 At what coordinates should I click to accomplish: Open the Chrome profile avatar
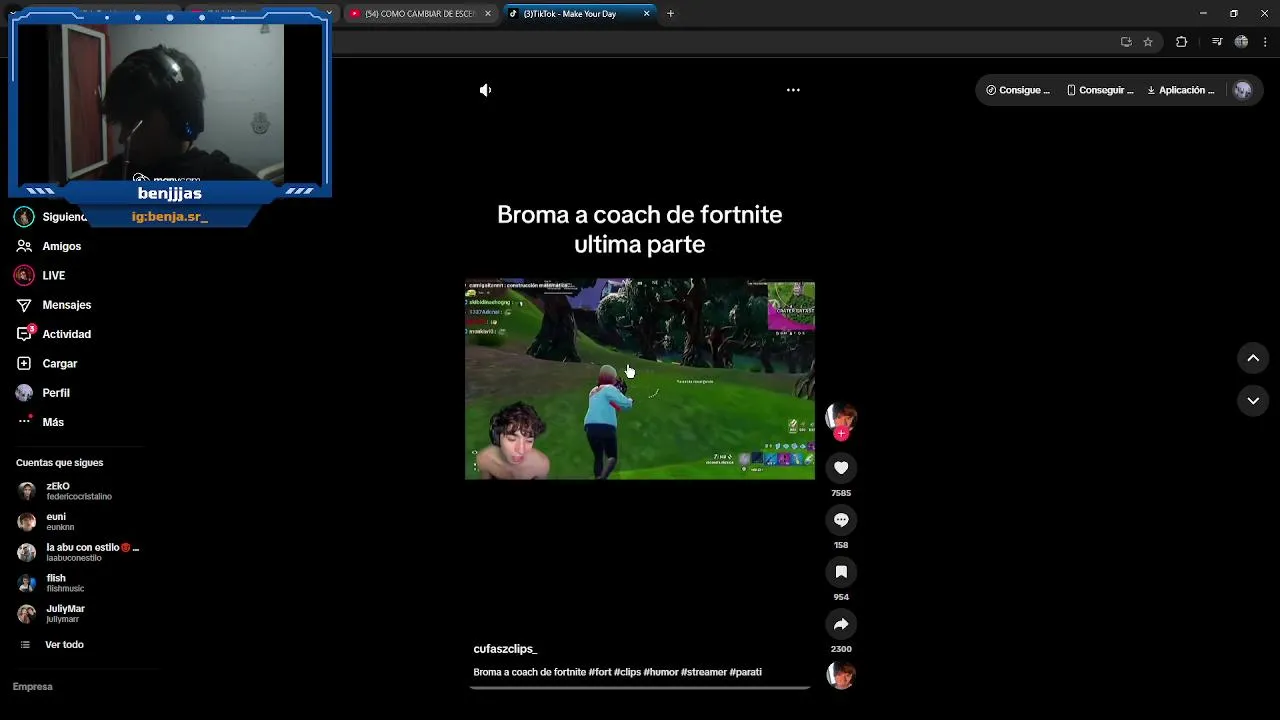(x=1241, y=42)
